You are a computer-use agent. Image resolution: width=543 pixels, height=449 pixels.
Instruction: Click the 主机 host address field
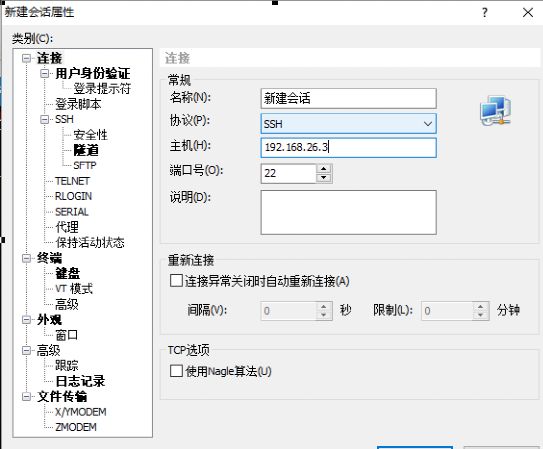pos(348,147)
